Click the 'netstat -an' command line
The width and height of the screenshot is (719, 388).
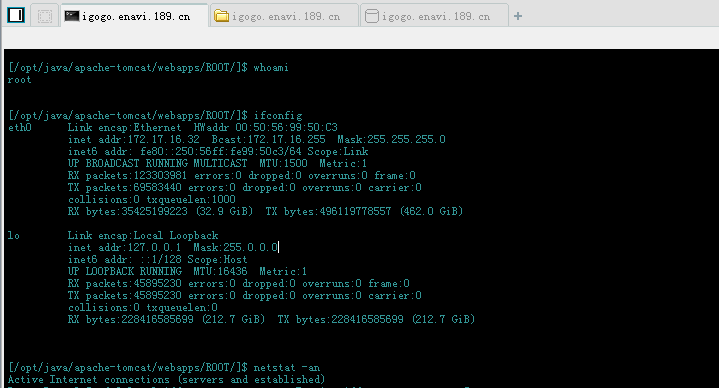point(164,368)
